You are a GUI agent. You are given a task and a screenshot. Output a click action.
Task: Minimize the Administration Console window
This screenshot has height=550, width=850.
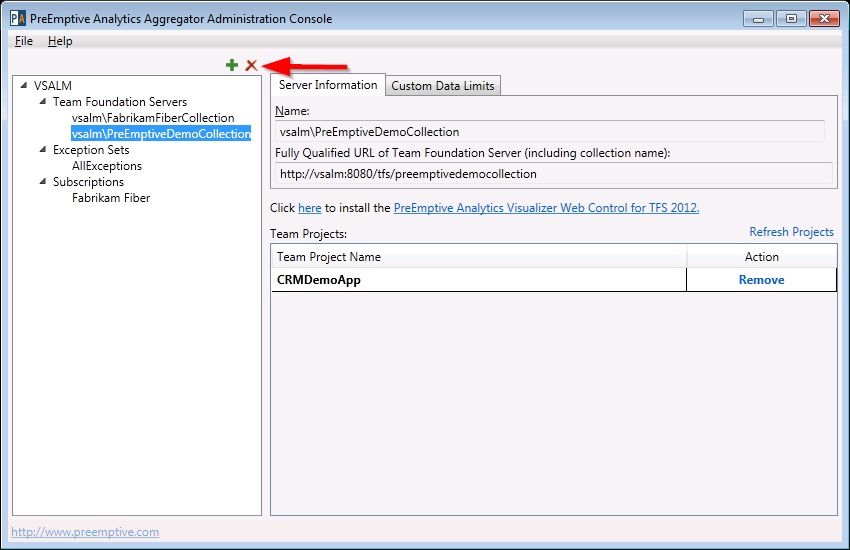tap(758, 19)
